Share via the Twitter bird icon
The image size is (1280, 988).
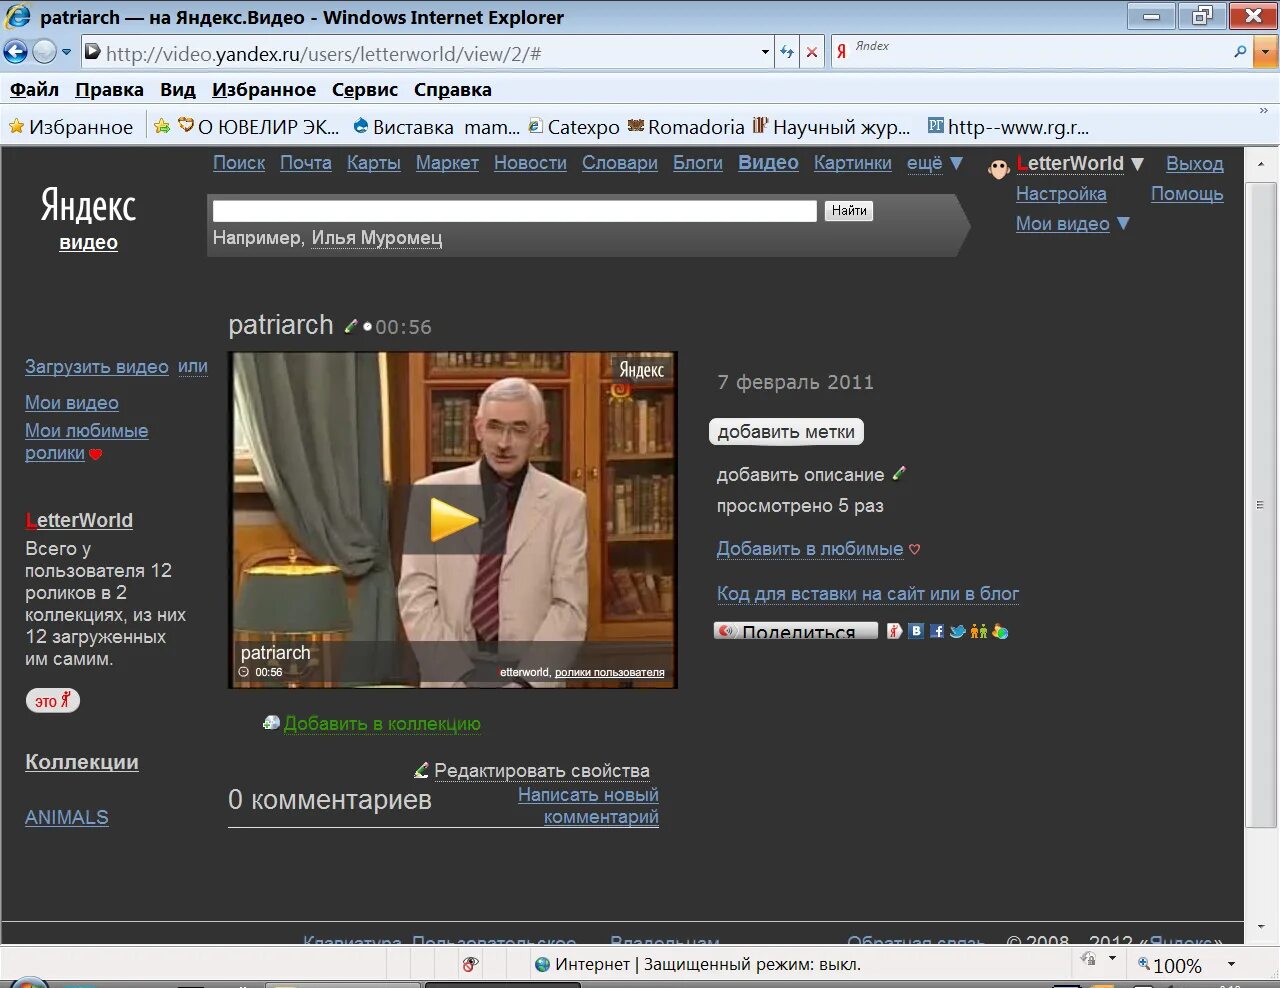958,631
